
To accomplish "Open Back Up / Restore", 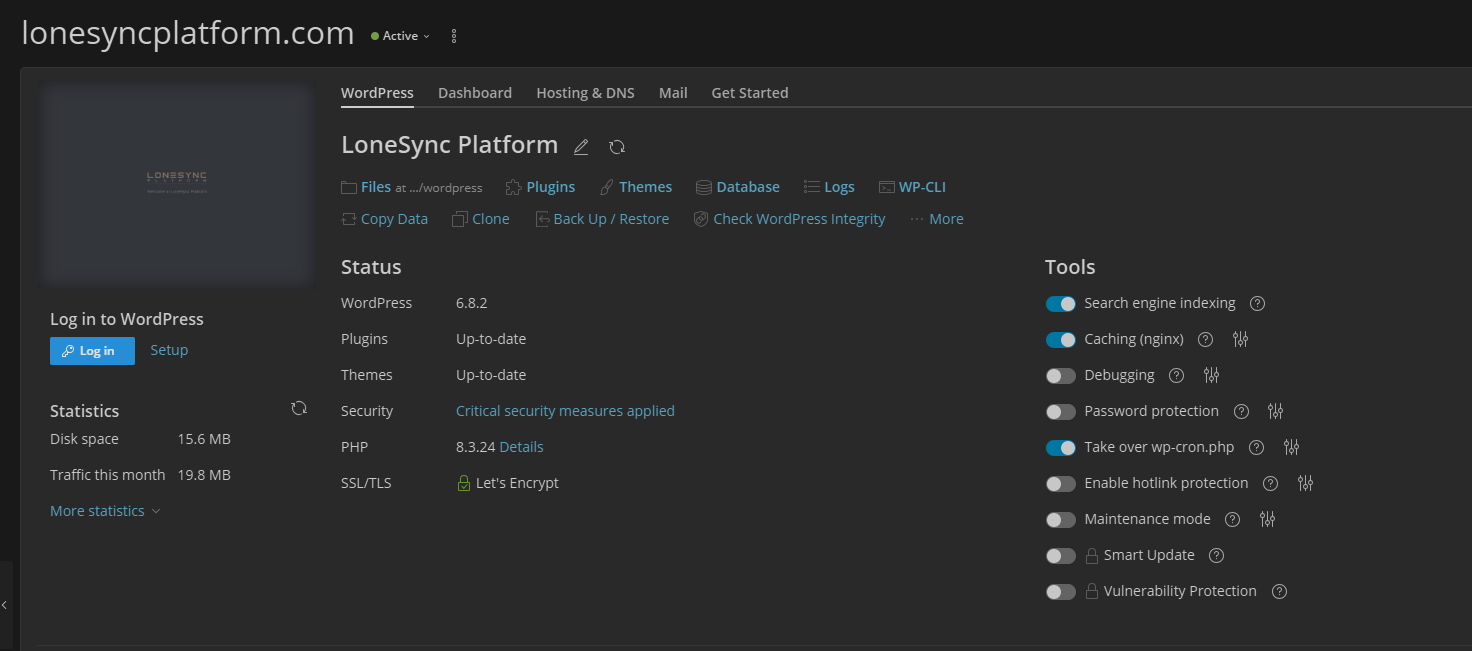I will coord(602,219).
